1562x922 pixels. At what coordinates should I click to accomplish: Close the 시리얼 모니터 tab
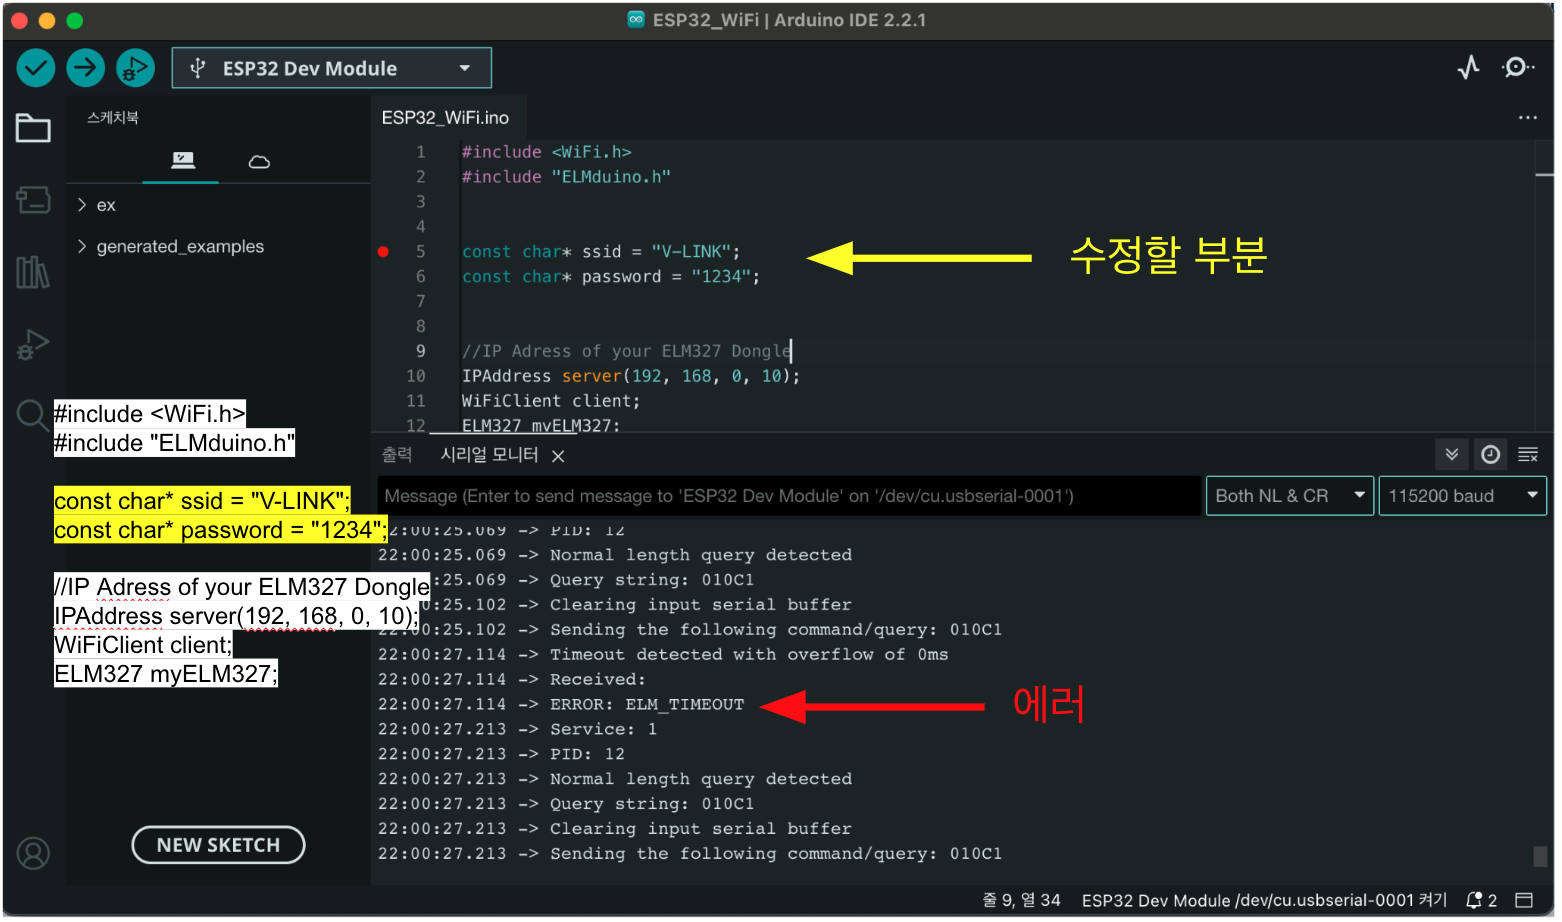click(x=558, y=456)
